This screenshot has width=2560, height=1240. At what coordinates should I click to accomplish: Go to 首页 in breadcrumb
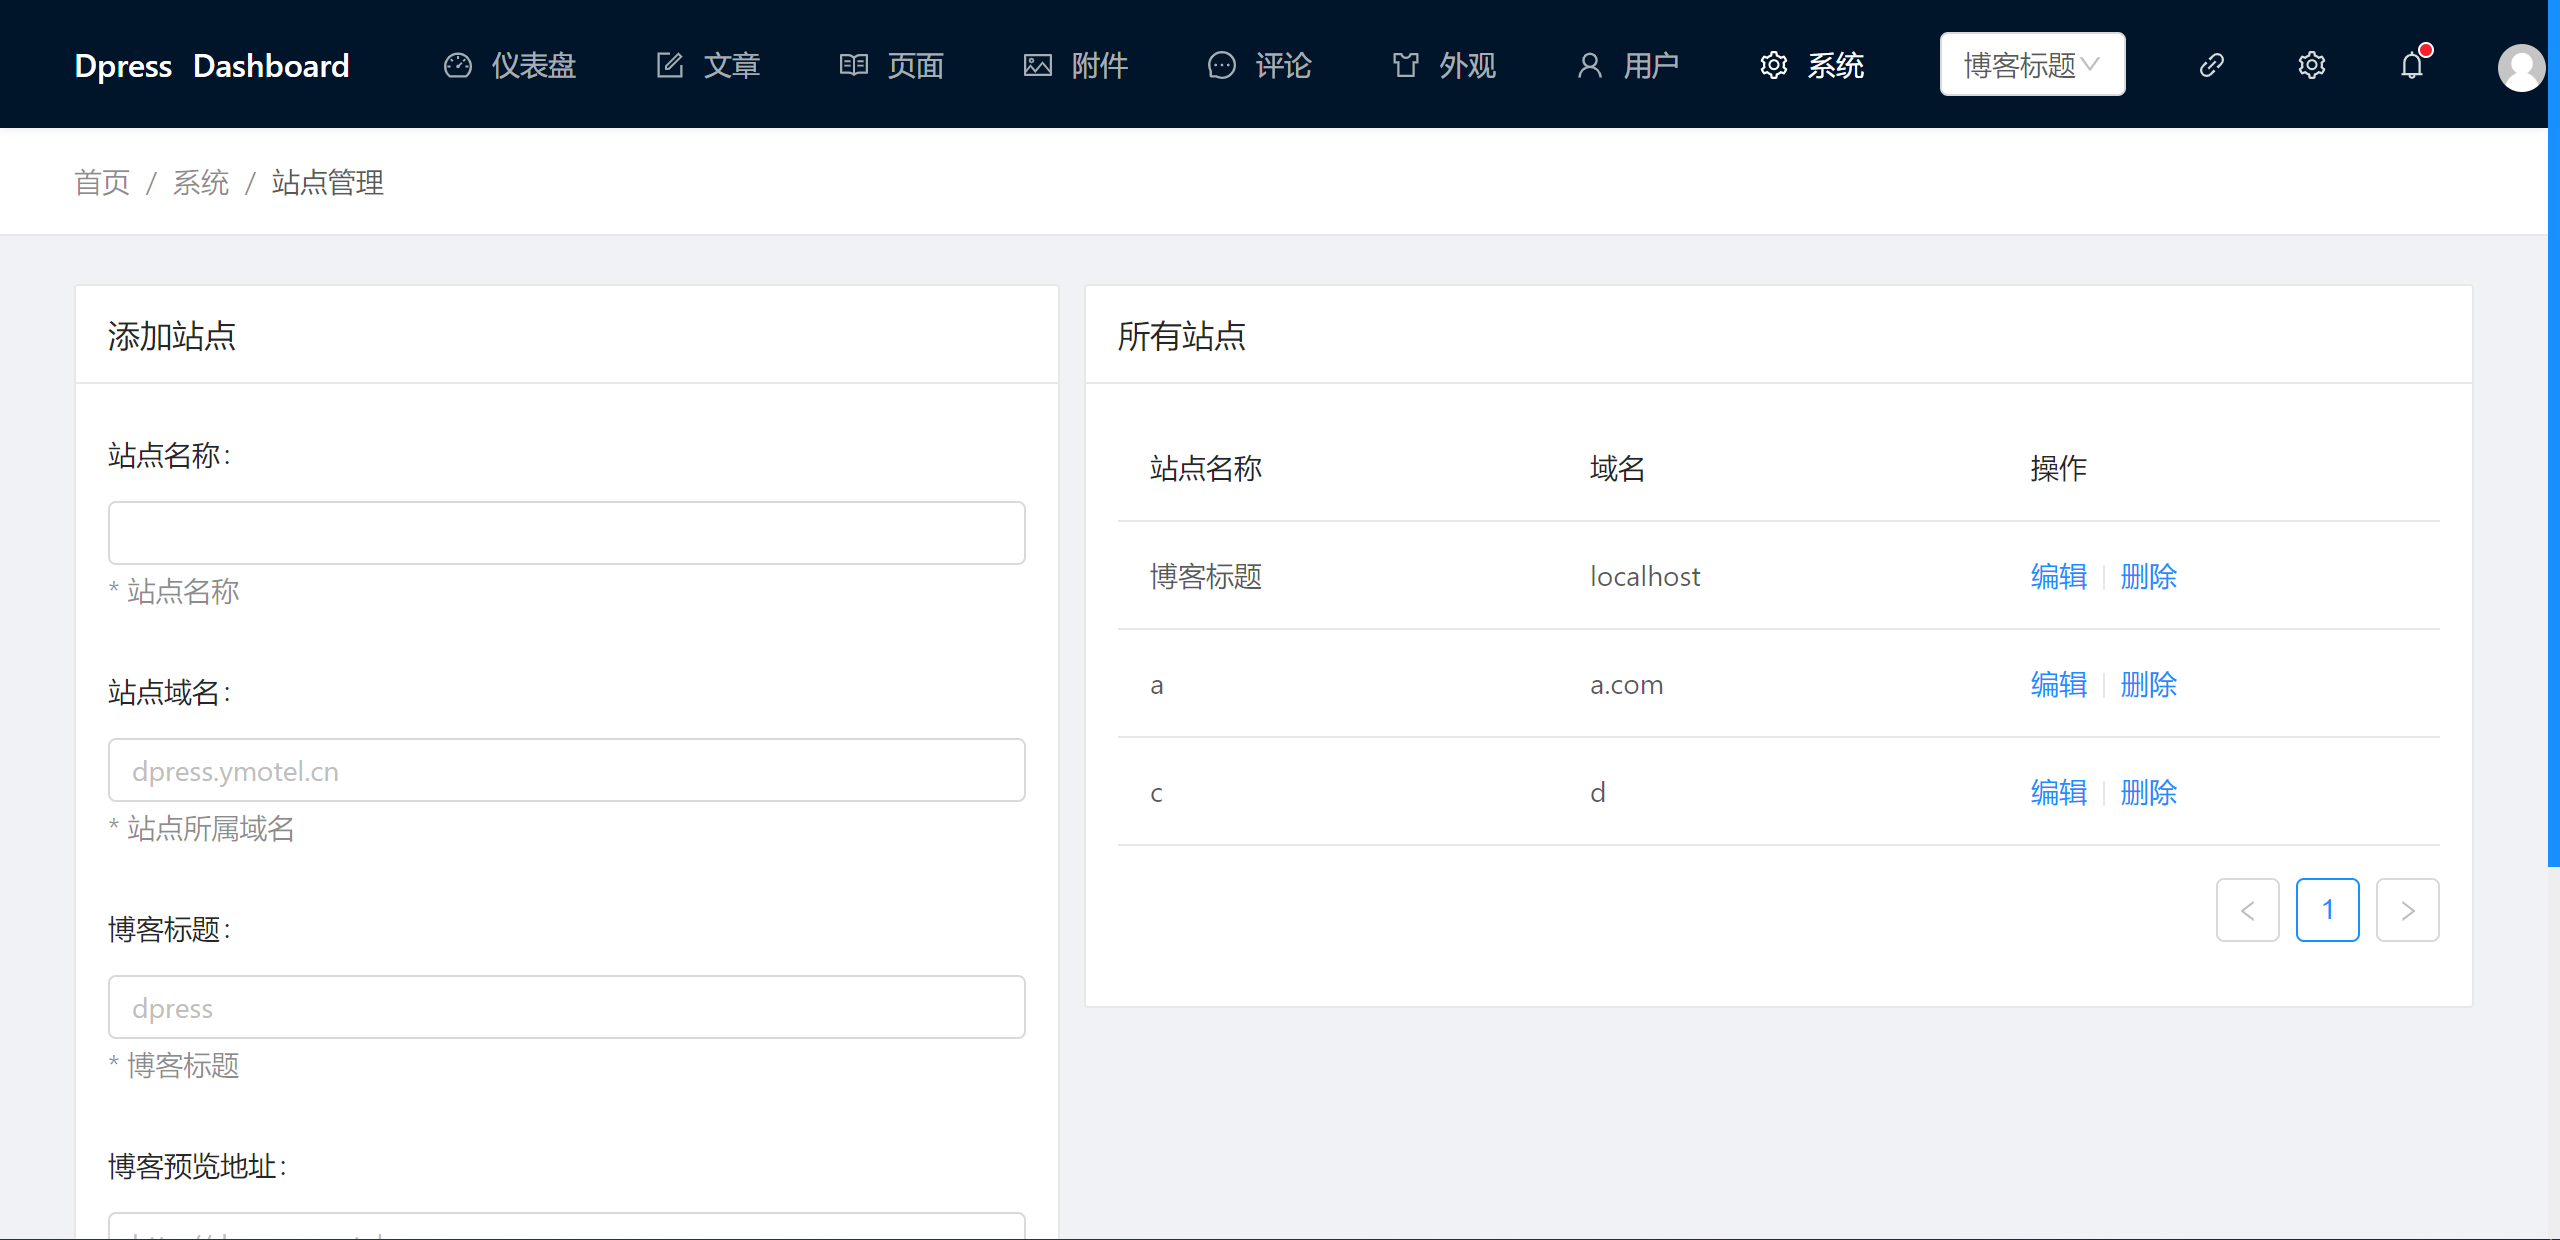102,182
